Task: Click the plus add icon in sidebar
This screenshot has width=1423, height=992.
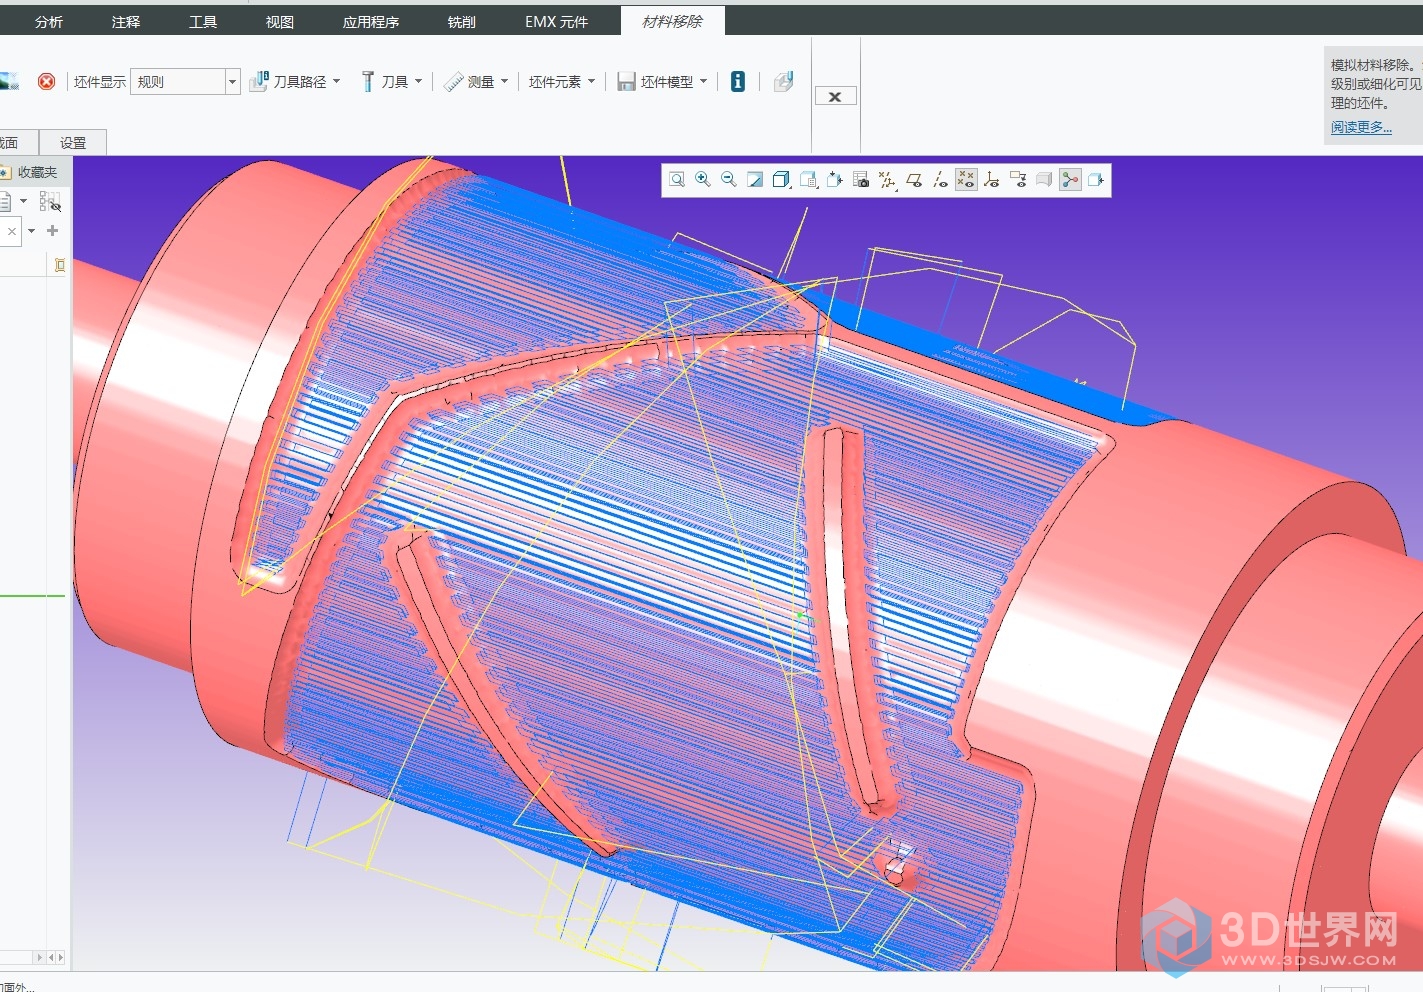Action: 53,230
